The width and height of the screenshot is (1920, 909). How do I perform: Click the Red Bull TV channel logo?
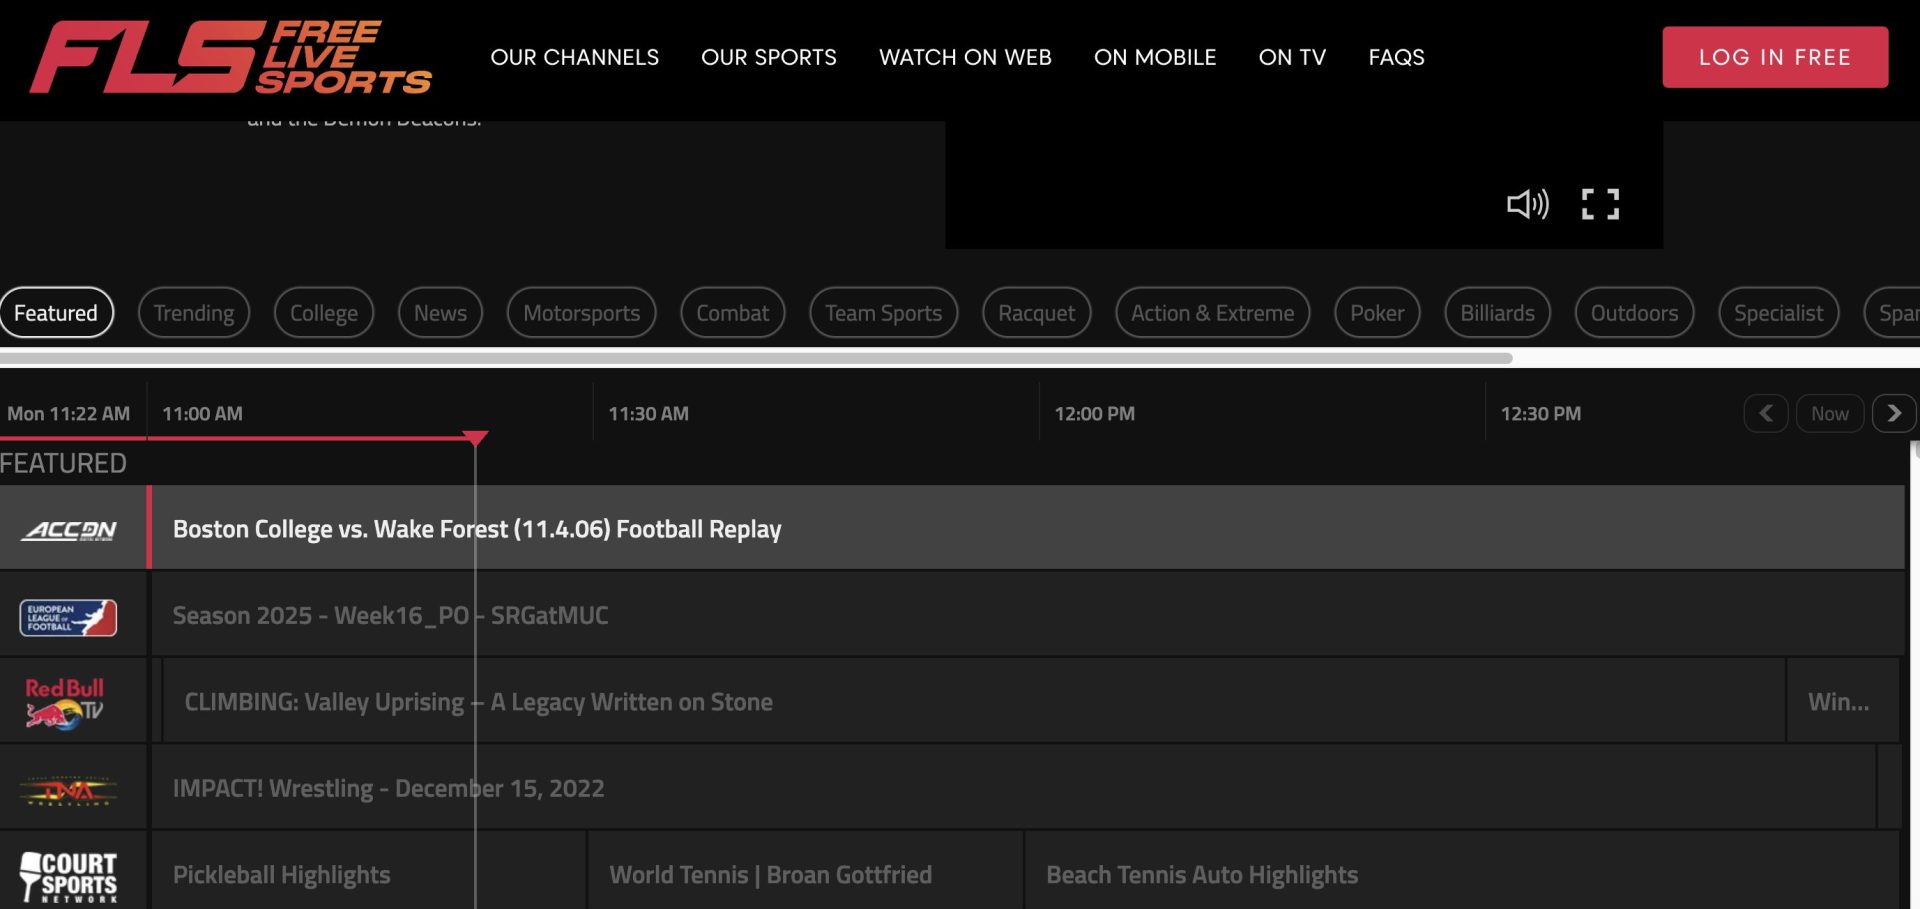68,700
